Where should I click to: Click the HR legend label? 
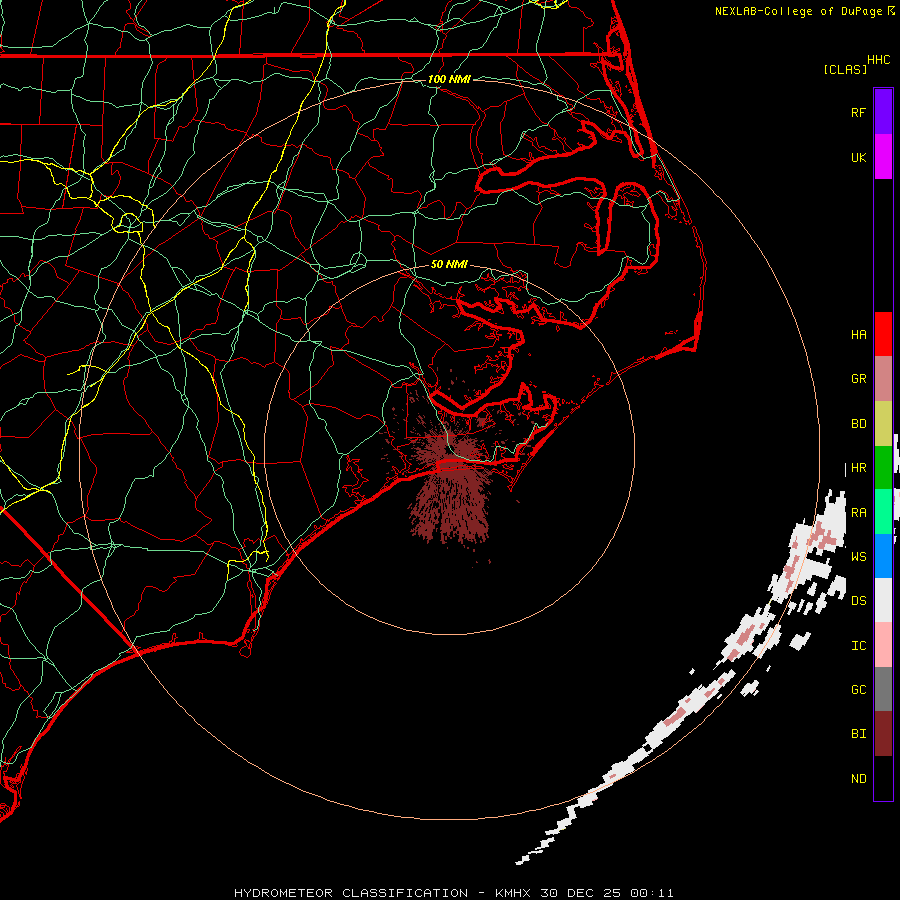(859, 468)
